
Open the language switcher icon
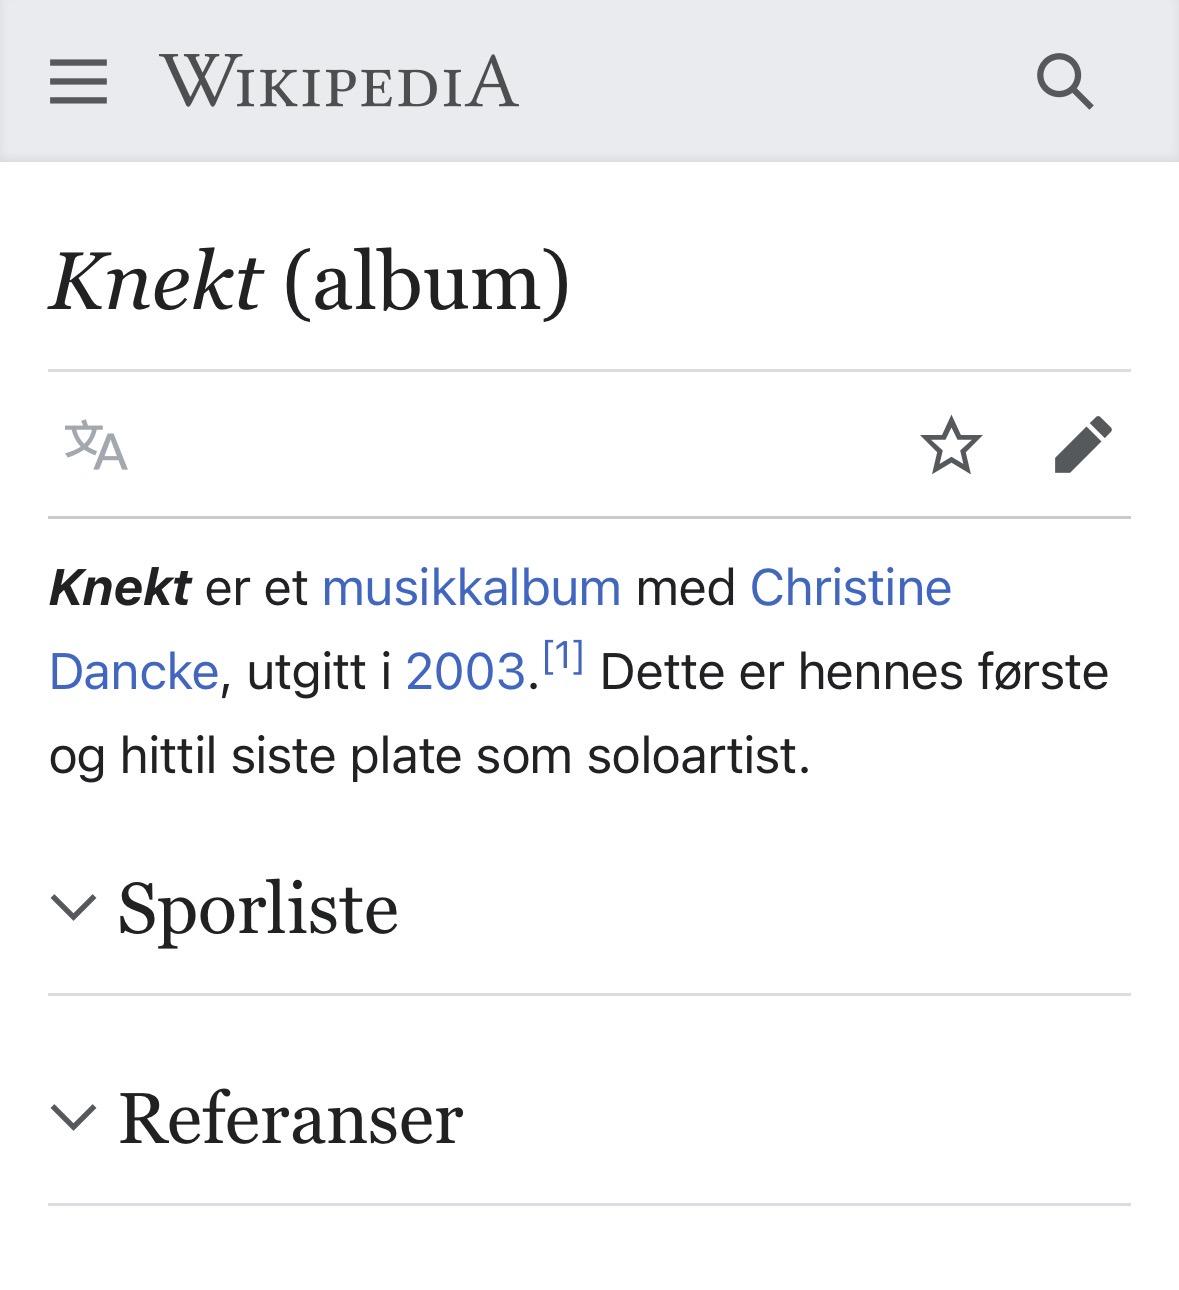96,445
